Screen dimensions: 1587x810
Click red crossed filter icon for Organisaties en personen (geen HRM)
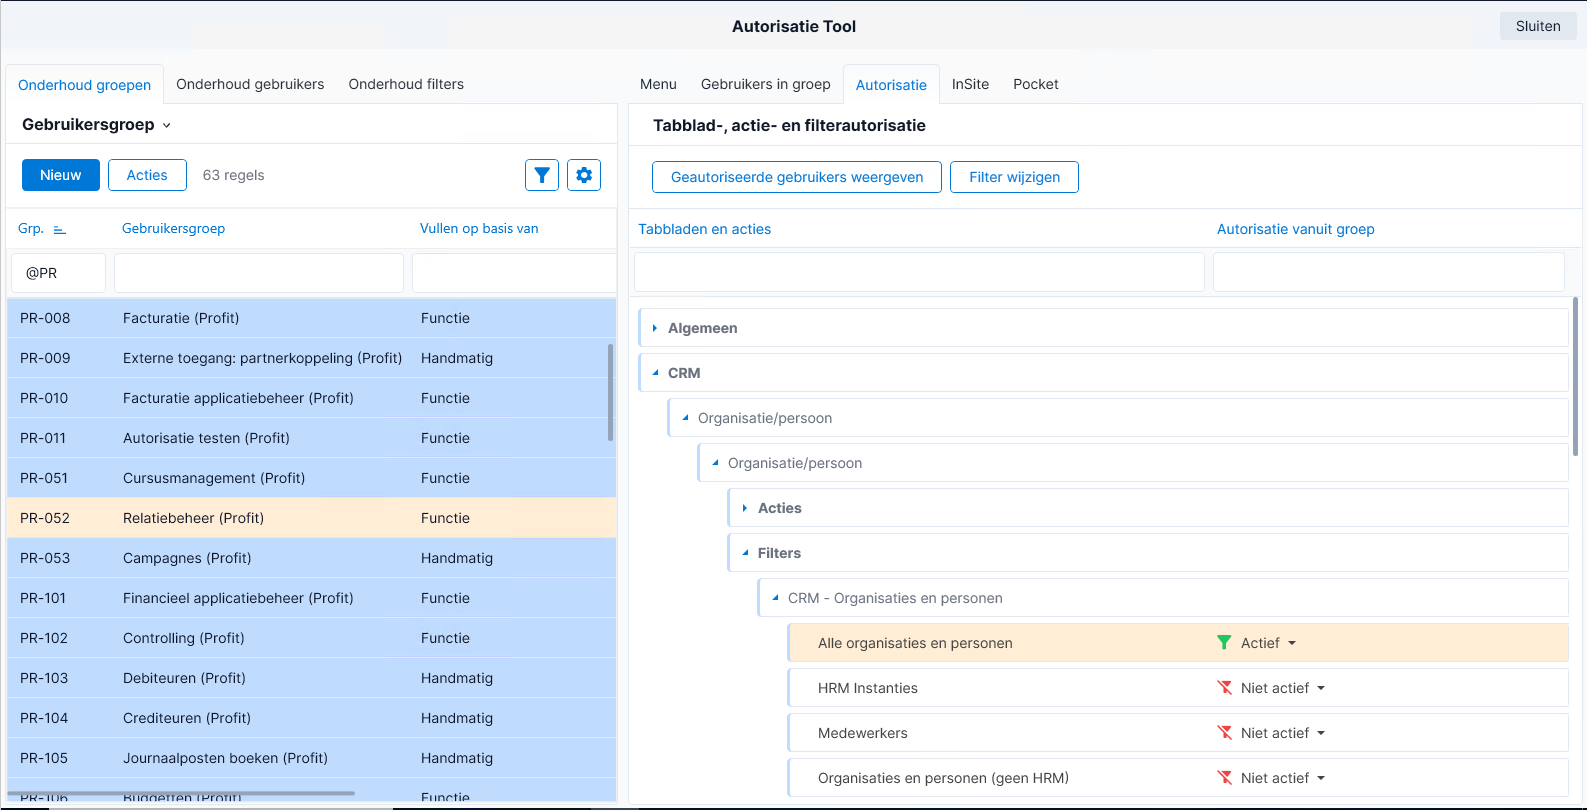[1224, 778]
